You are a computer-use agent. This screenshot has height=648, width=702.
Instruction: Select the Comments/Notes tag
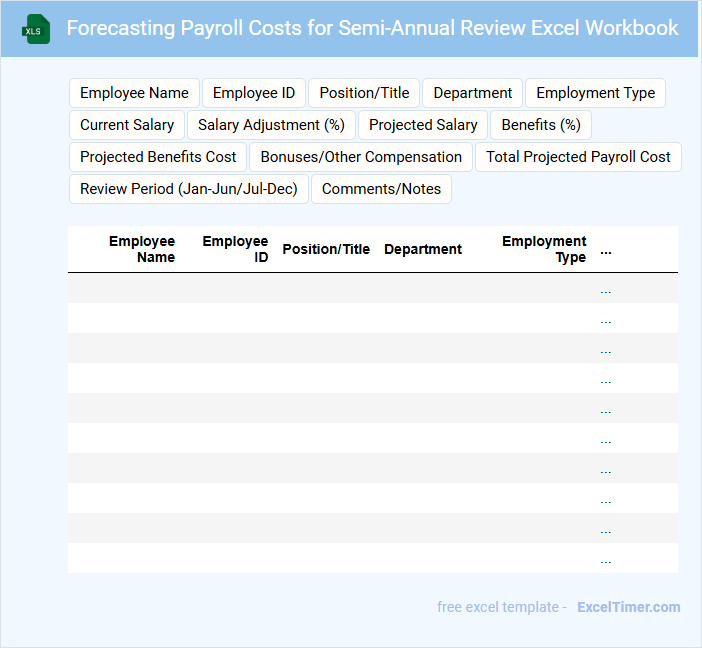381,189
